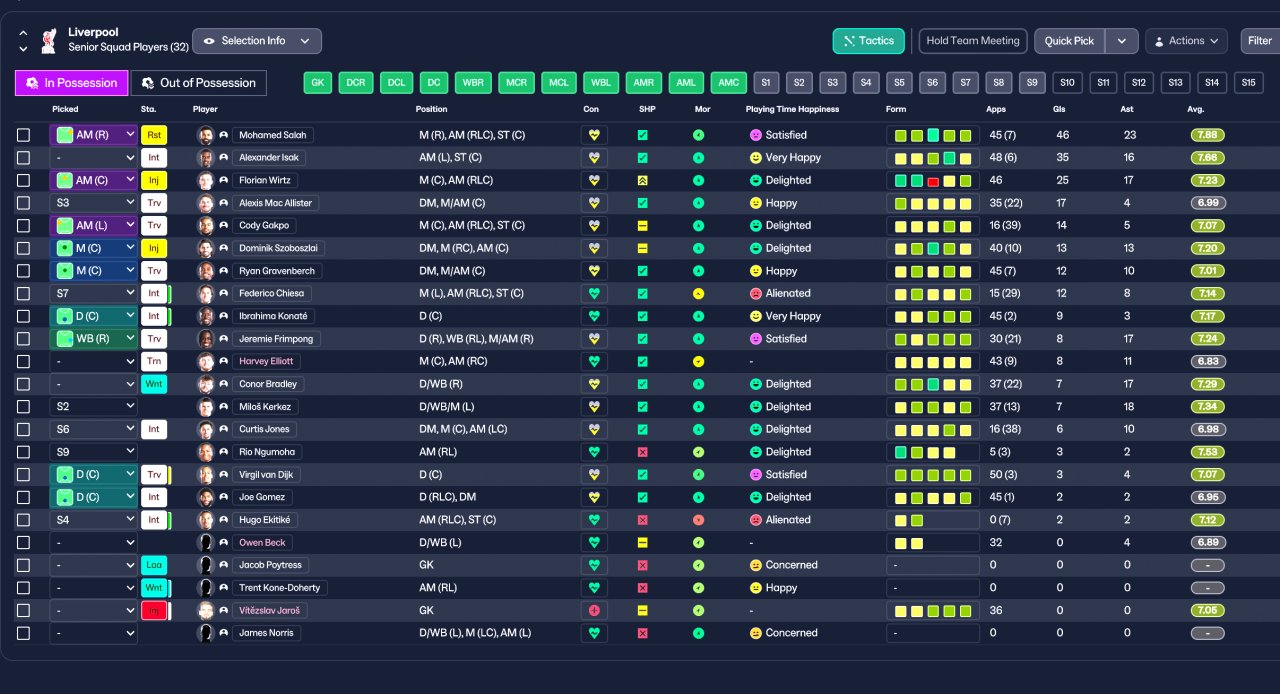Tick the checkbox for Mohamed Salah
The width and height of the screenshot is (1280, 694).
tap(23, 135)
